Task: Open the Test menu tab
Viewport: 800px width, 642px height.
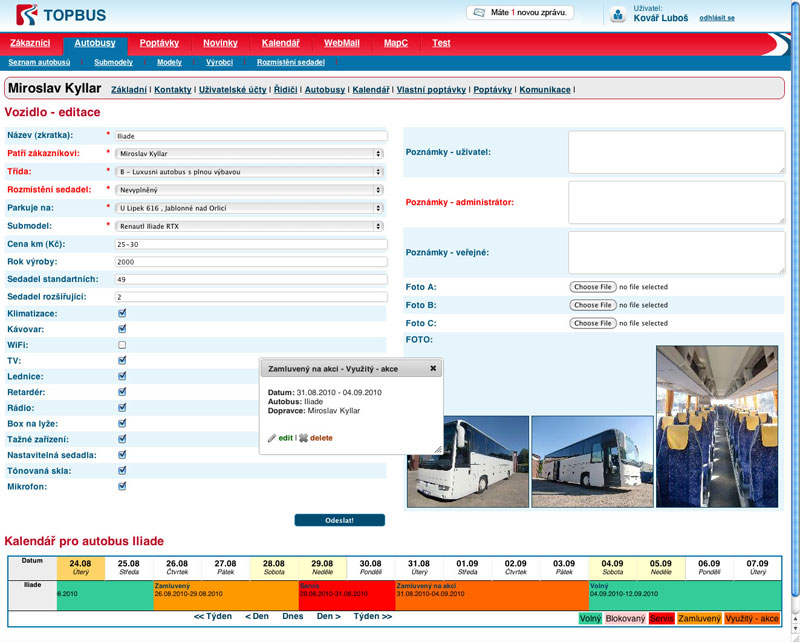Action: pyautogui.click(x=441, y=43)
